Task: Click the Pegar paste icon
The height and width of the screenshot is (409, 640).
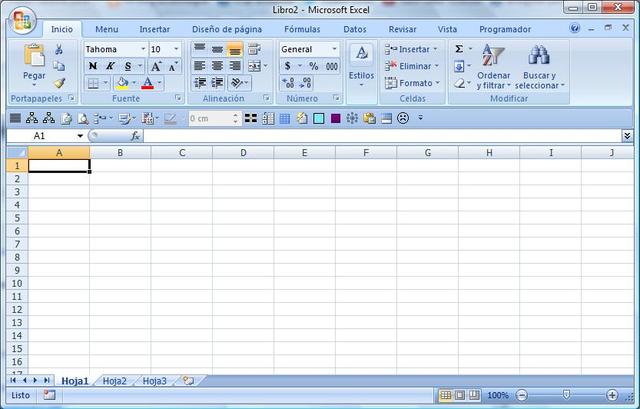Action: pos(34,55)
